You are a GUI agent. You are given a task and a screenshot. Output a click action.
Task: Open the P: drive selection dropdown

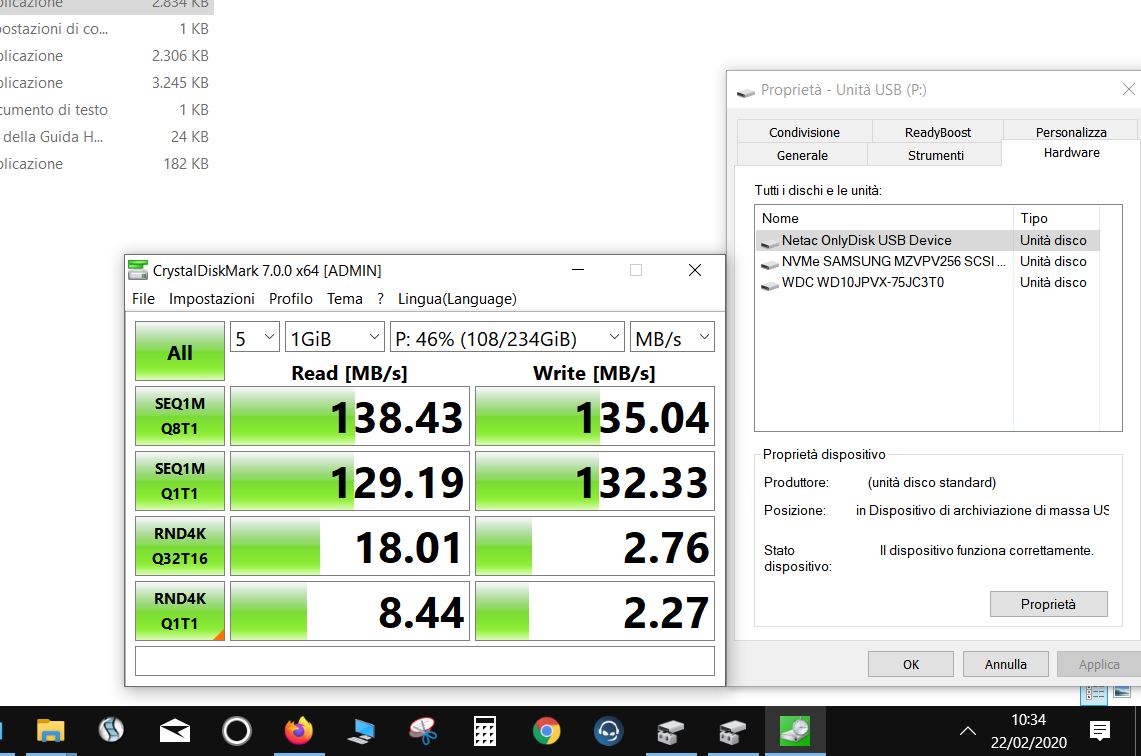click(507, 337)
